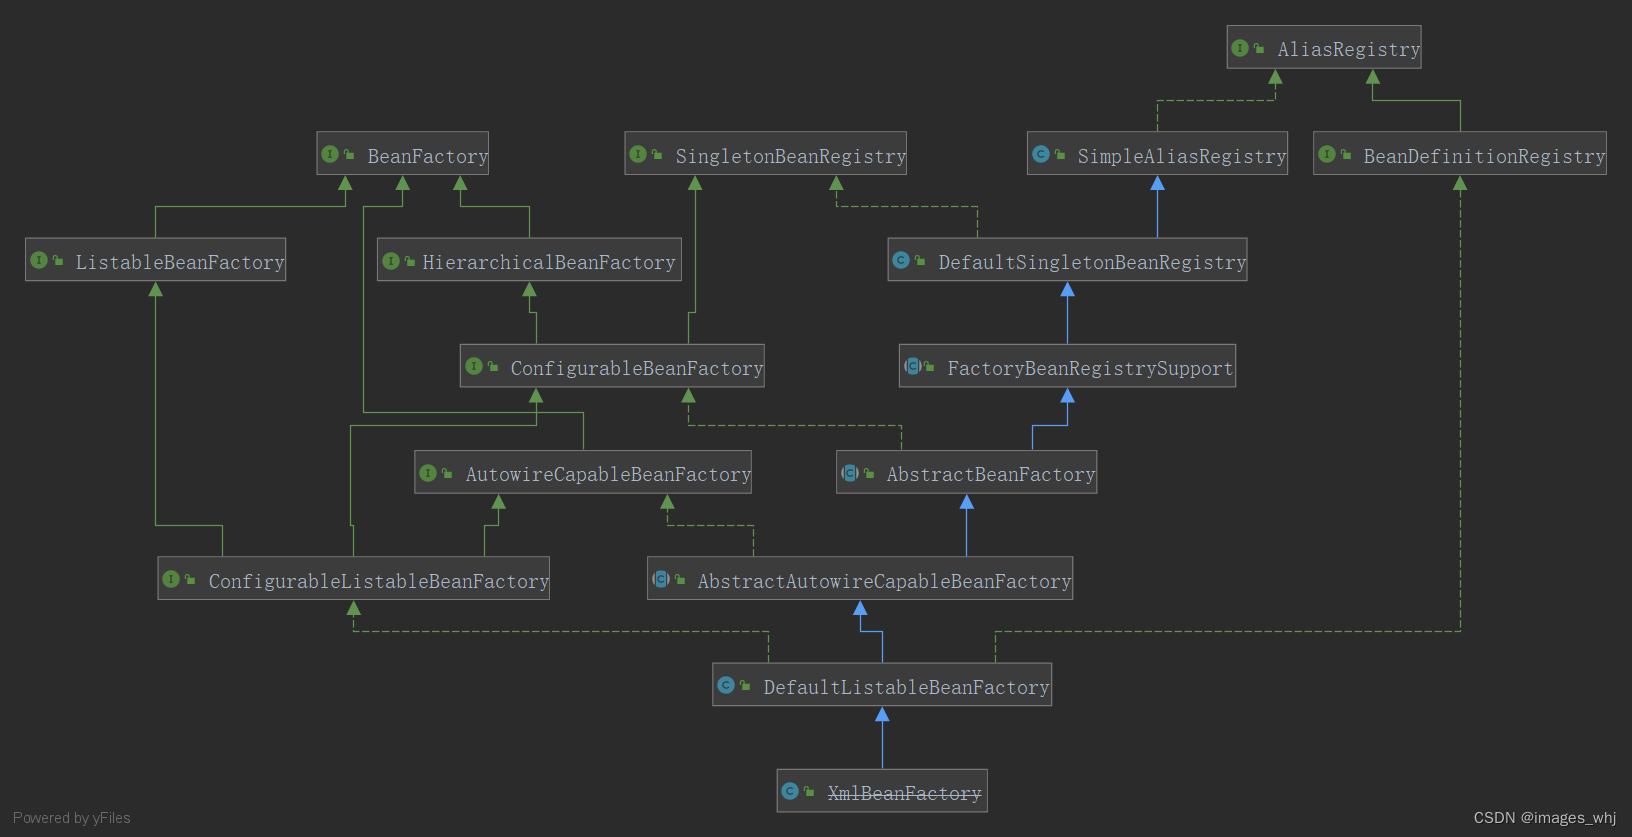Click the interface icon on ConfigurableListableBeanFactory node
The image size is (1632, 837).
[171, 579]
